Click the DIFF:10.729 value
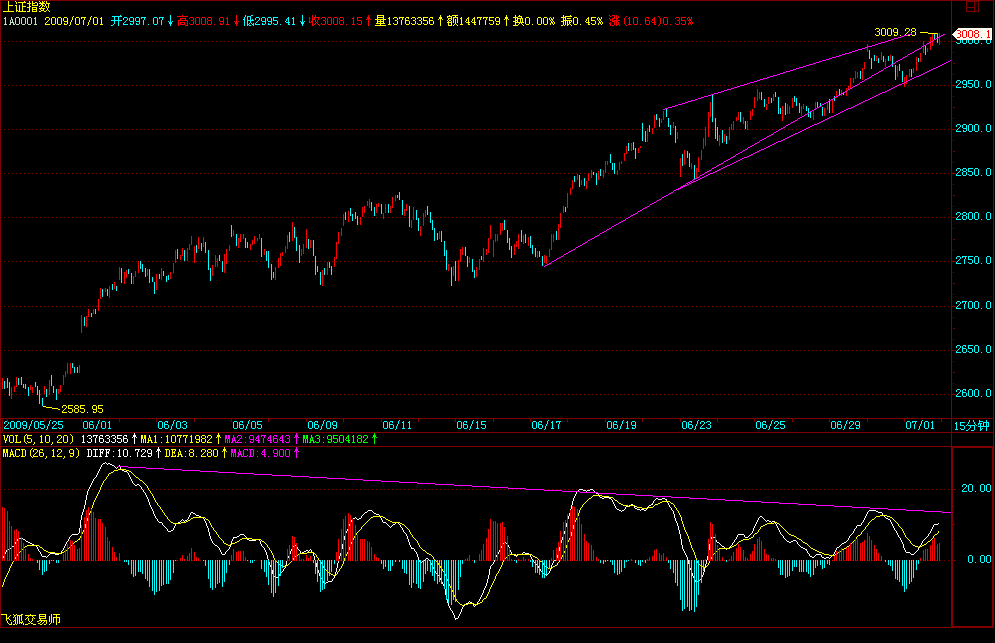This screenshot has height=643, width=995. (x=120, y=453)
